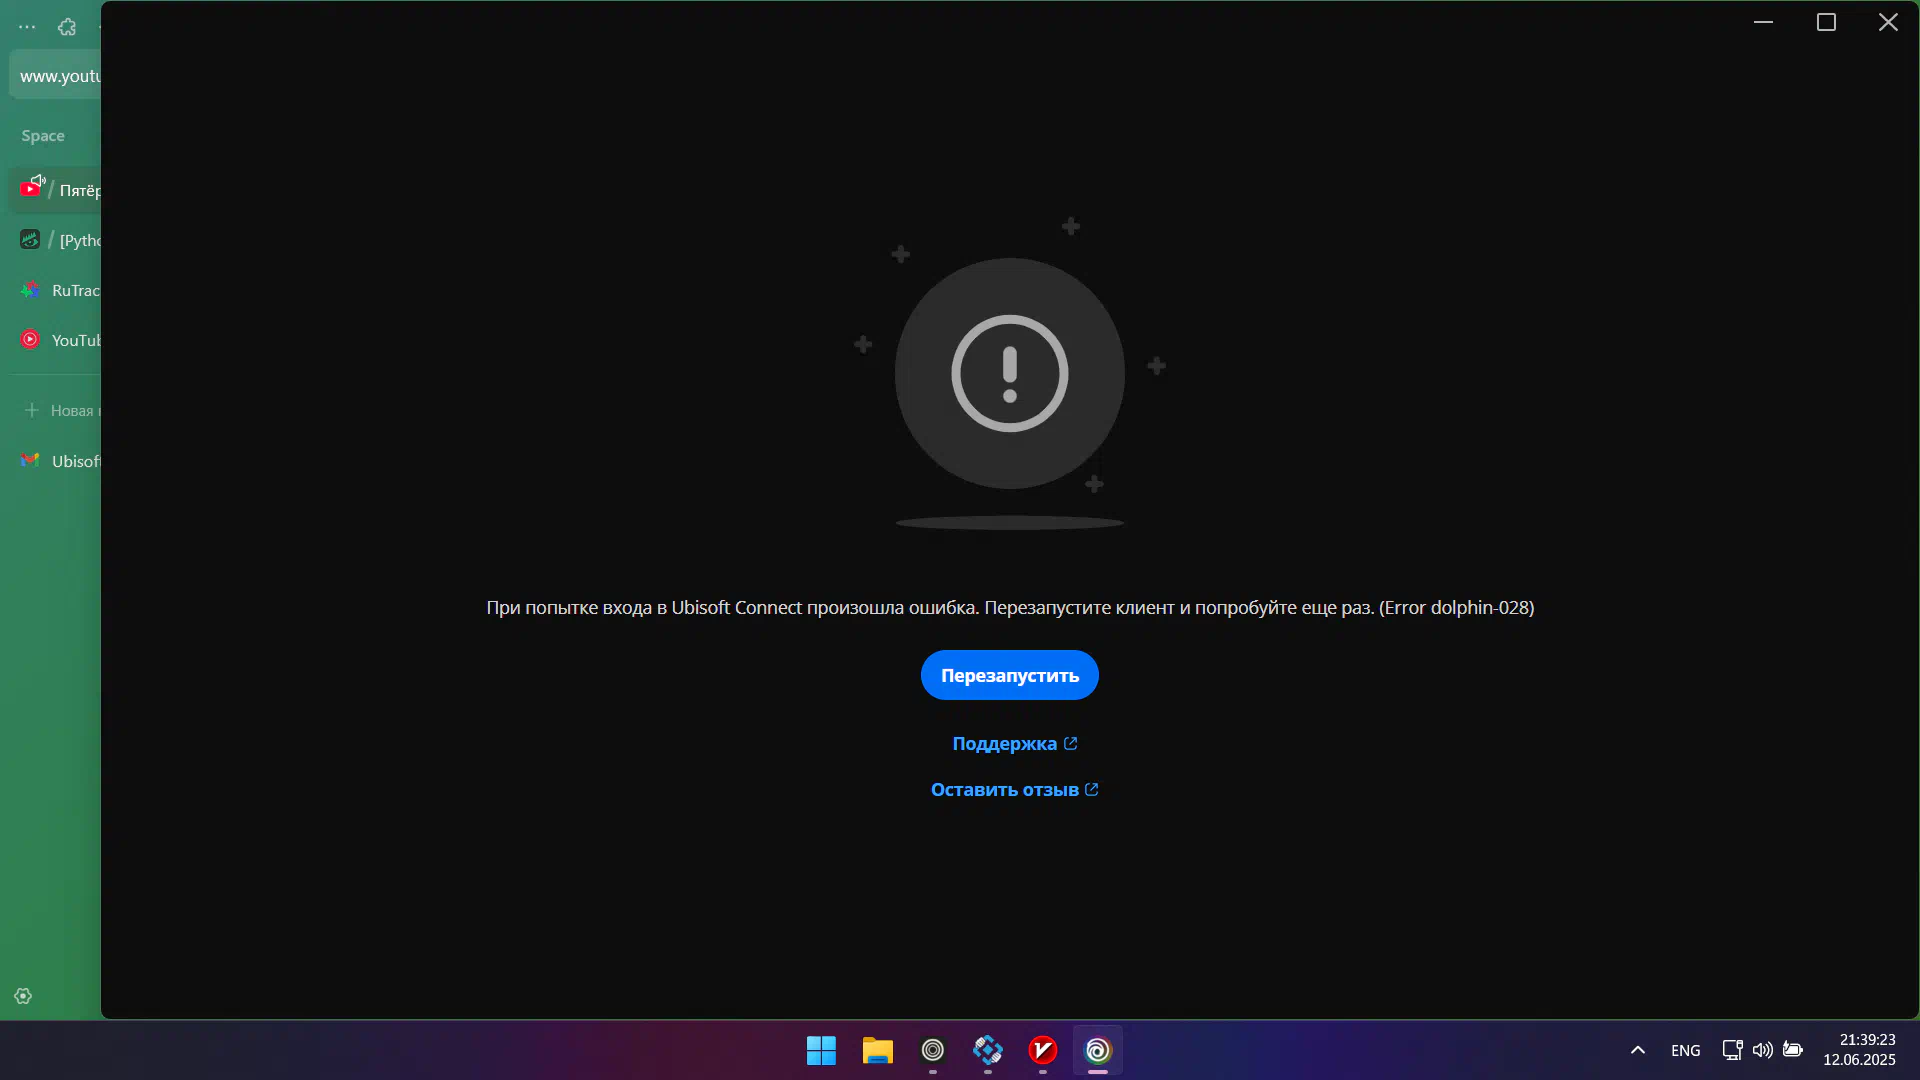Open the Оставить отзыв feedback link
This screenshot has width=1920, height=1080.
point(1014,789)
